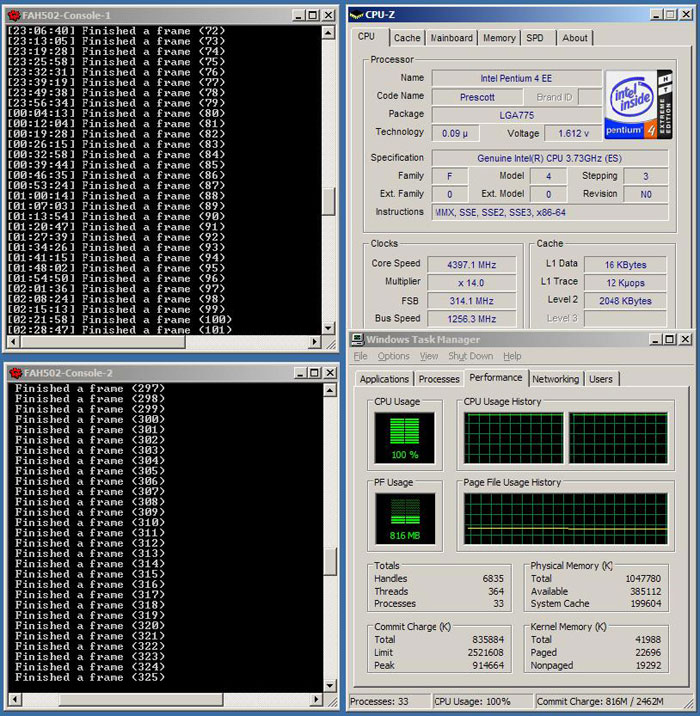The width and height of the screenshot is (700, 716).
Task: Switch to Applications tab in Task Manager
Action: 384,379
